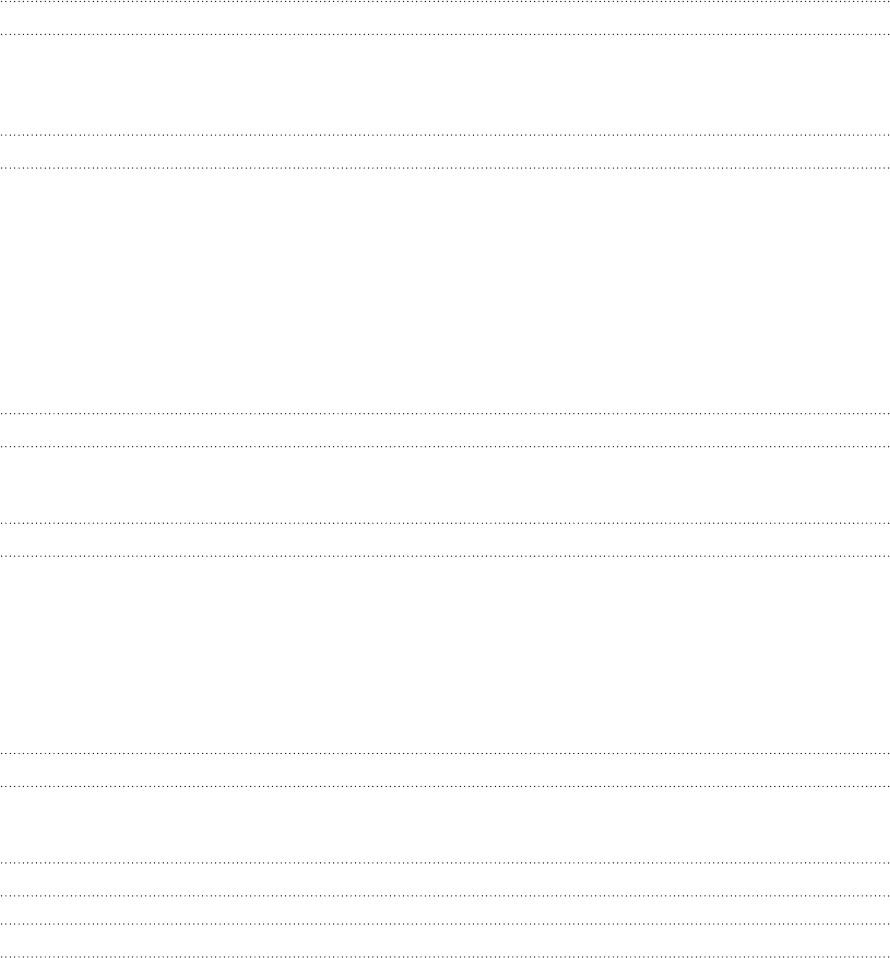Click the fourth dotted line from bottom

click(x=445, y=863)
